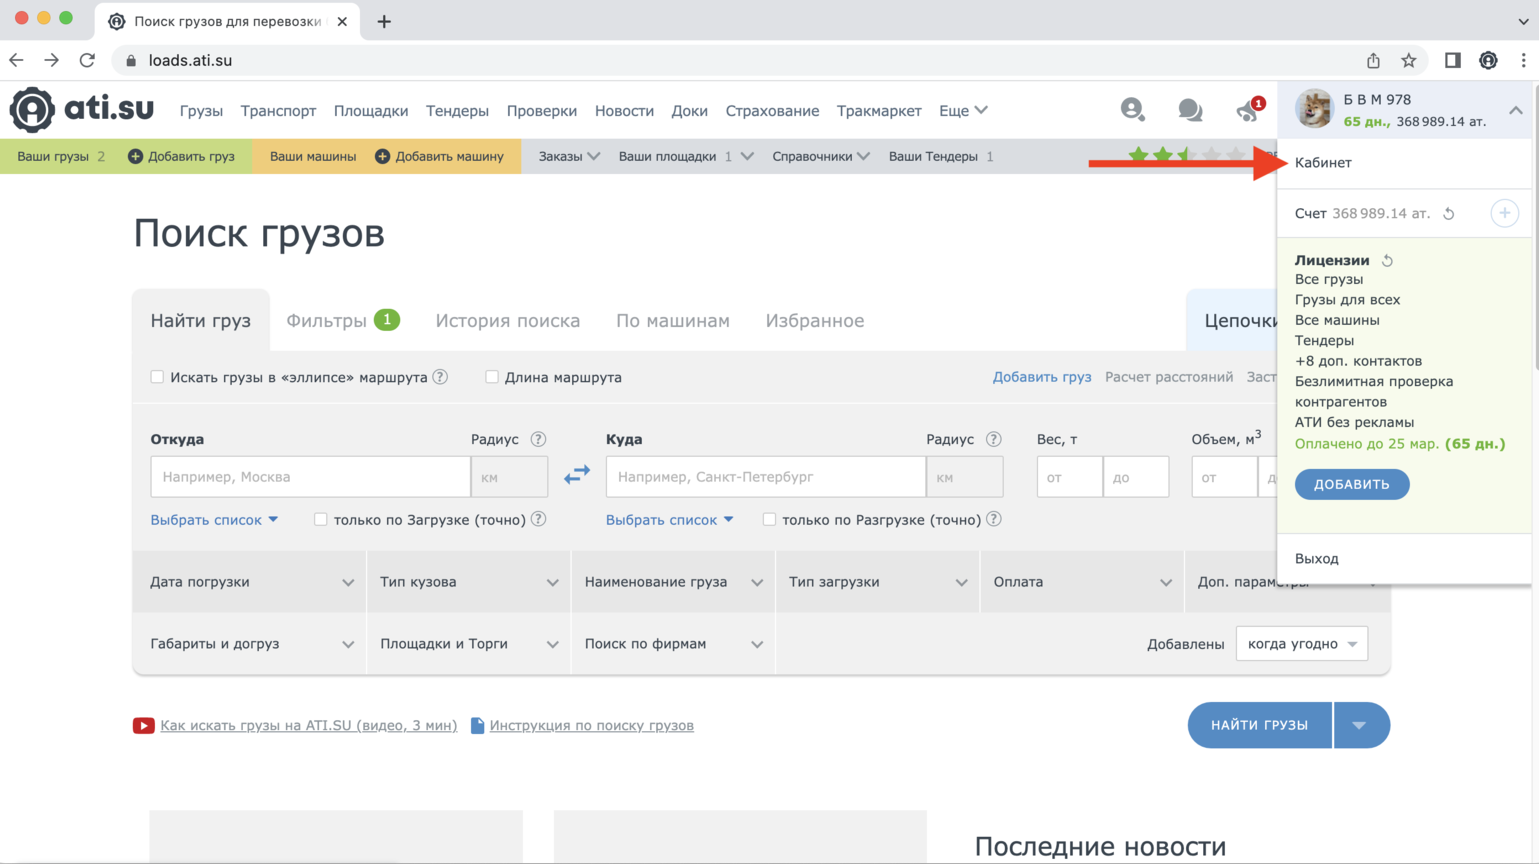Open Выбрать список under Откуда
This screenshot has height=864, width=1539.
pyautogui.click(x=214, y=519)
